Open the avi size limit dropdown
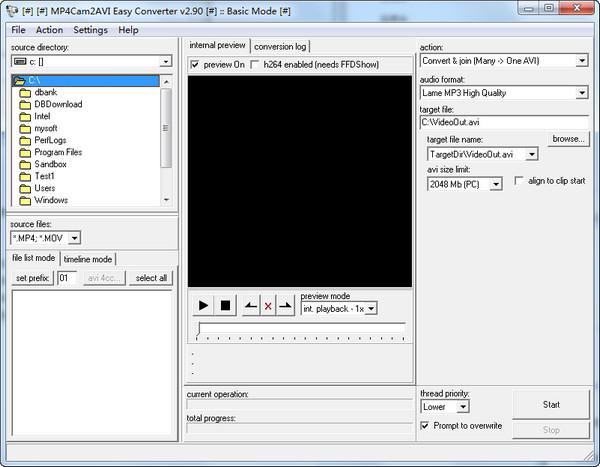600x467 pixels. tap(496, 184)
